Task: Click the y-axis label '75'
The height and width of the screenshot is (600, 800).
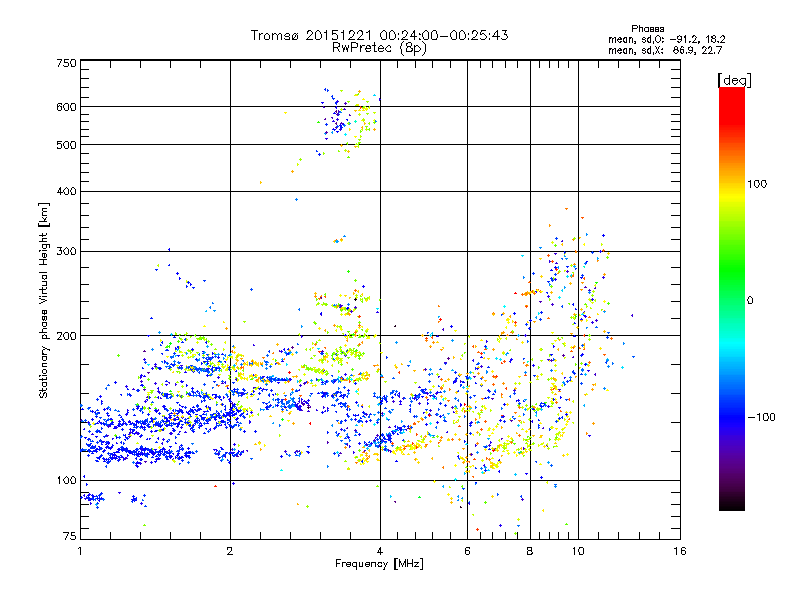Action: click(70, 536)
